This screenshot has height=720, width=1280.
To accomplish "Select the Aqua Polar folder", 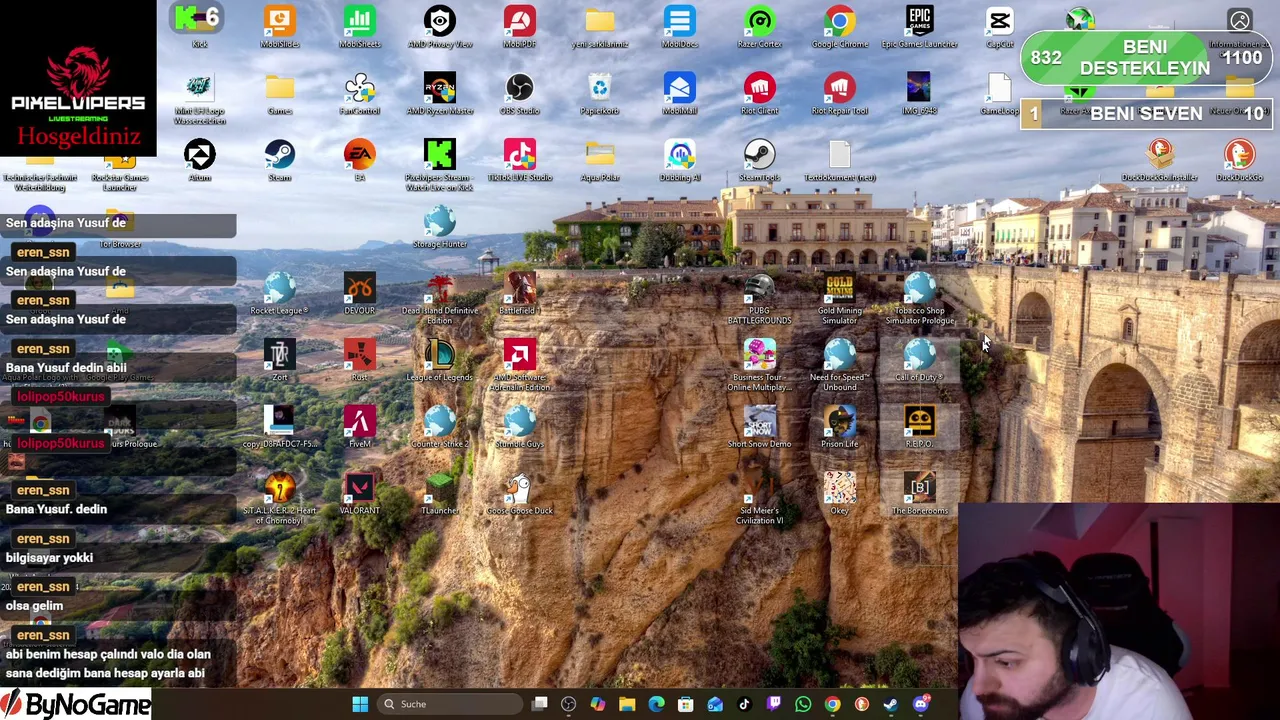I will click(599, 161).
